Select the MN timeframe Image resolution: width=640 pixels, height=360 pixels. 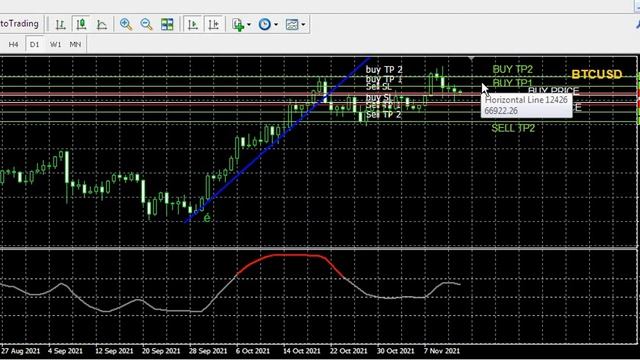(x=75, y=44)
